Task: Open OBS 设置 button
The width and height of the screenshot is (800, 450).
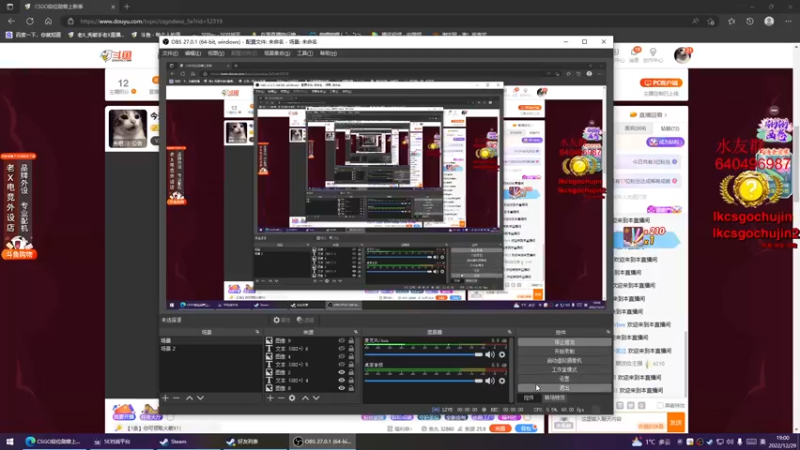Action: (564, 379)
